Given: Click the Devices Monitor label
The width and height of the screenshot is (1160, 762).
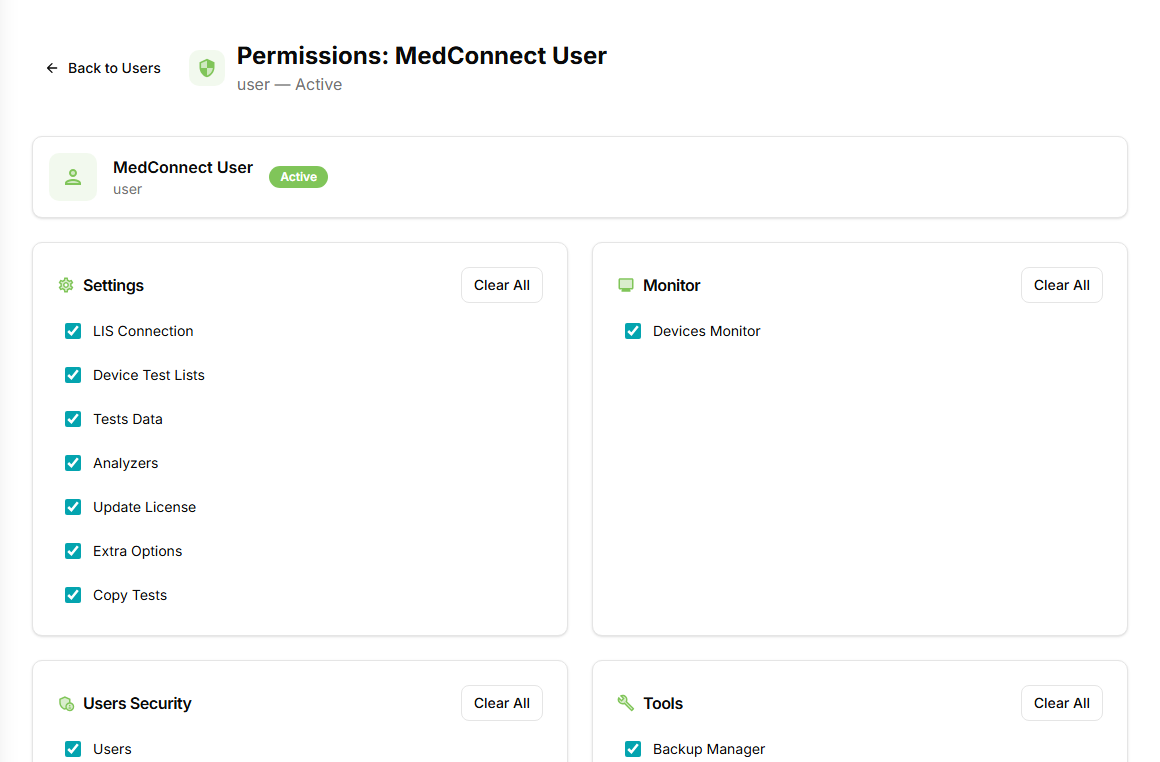Looking at the screenshot, I should click(x=707, y=331).
